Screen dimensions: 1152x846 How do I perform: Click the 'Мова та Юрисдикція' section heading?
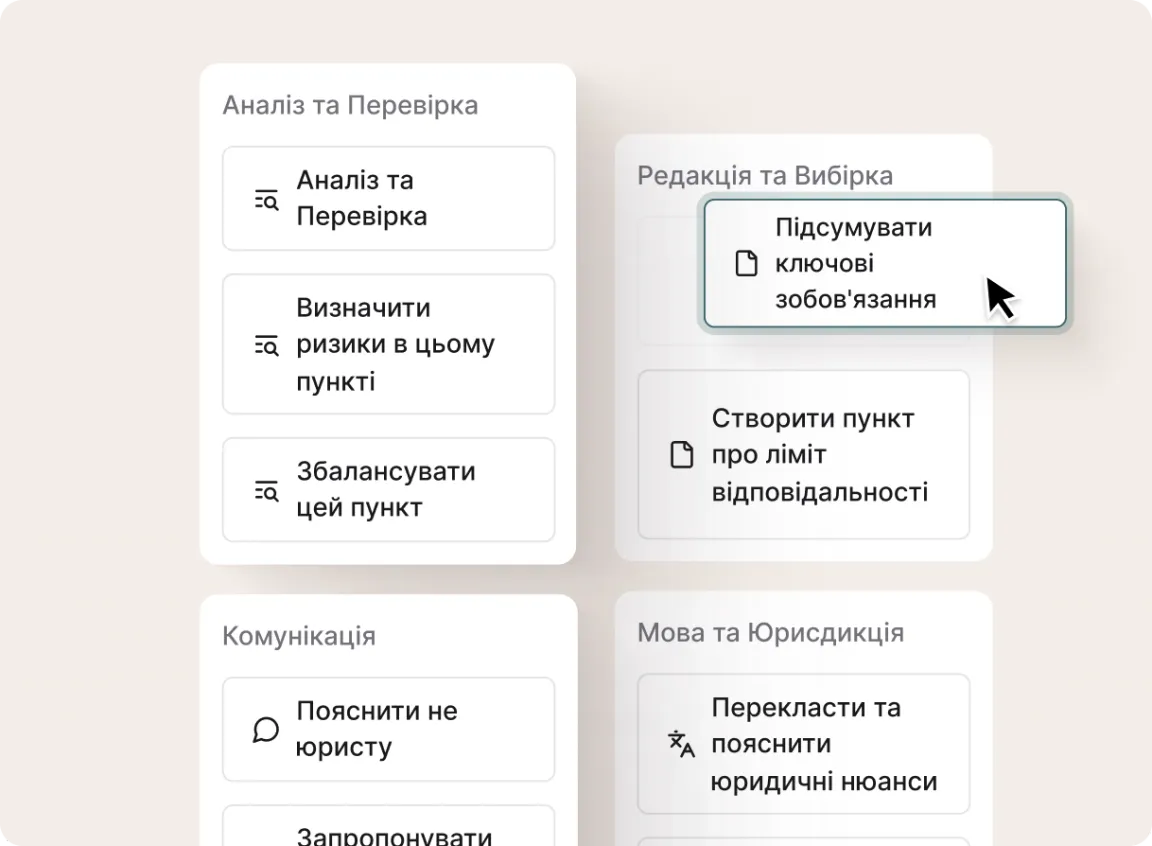pyautogui.click(x=770, y=633)
